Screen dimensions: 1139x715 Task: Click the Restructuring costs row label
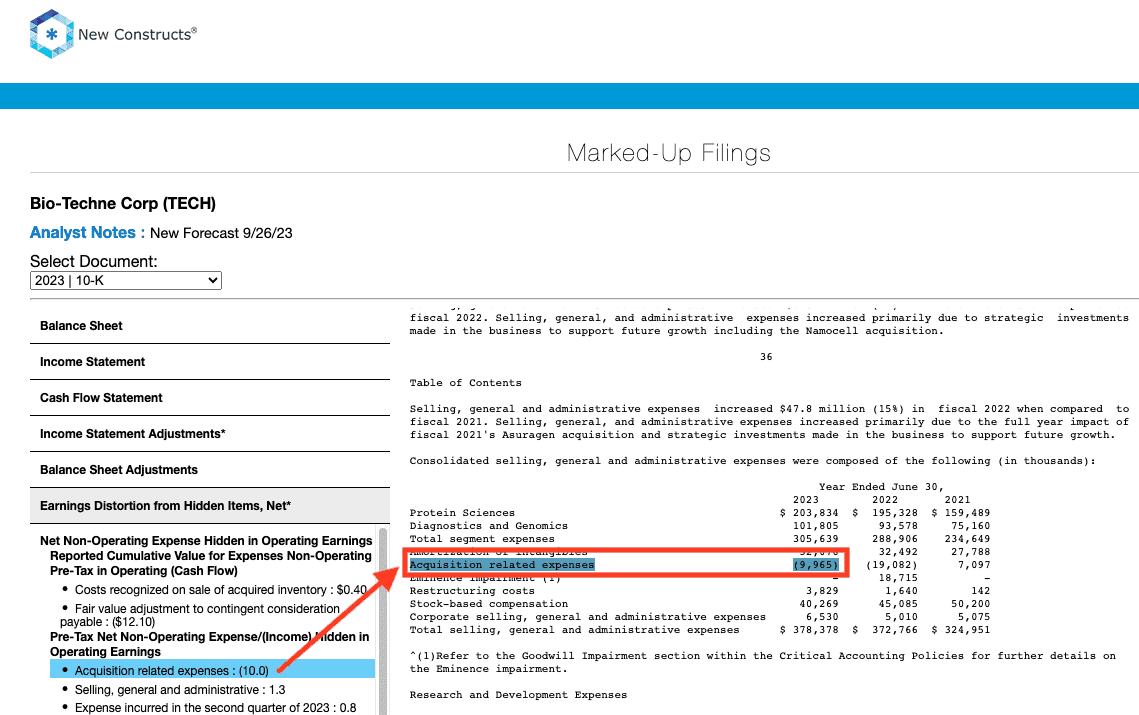coord(472,591)
